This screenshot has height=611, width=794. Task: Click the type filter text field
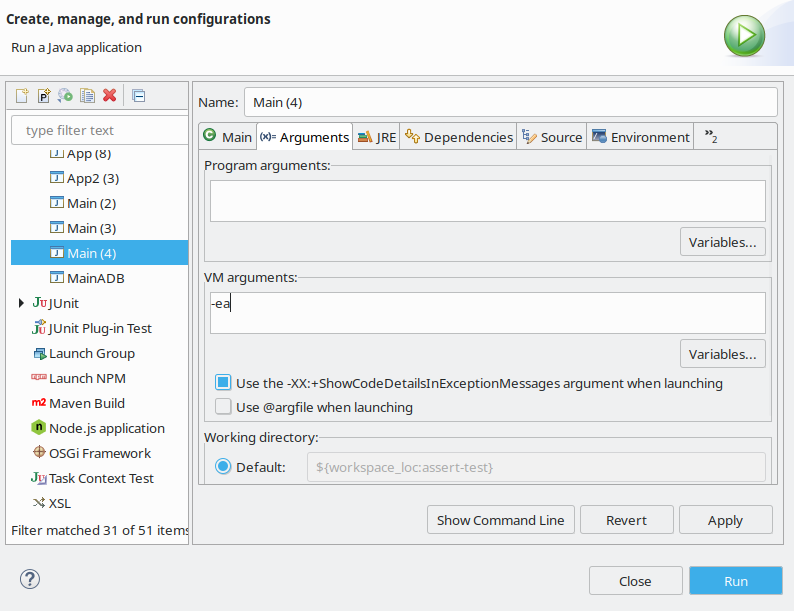pos(99,130)
